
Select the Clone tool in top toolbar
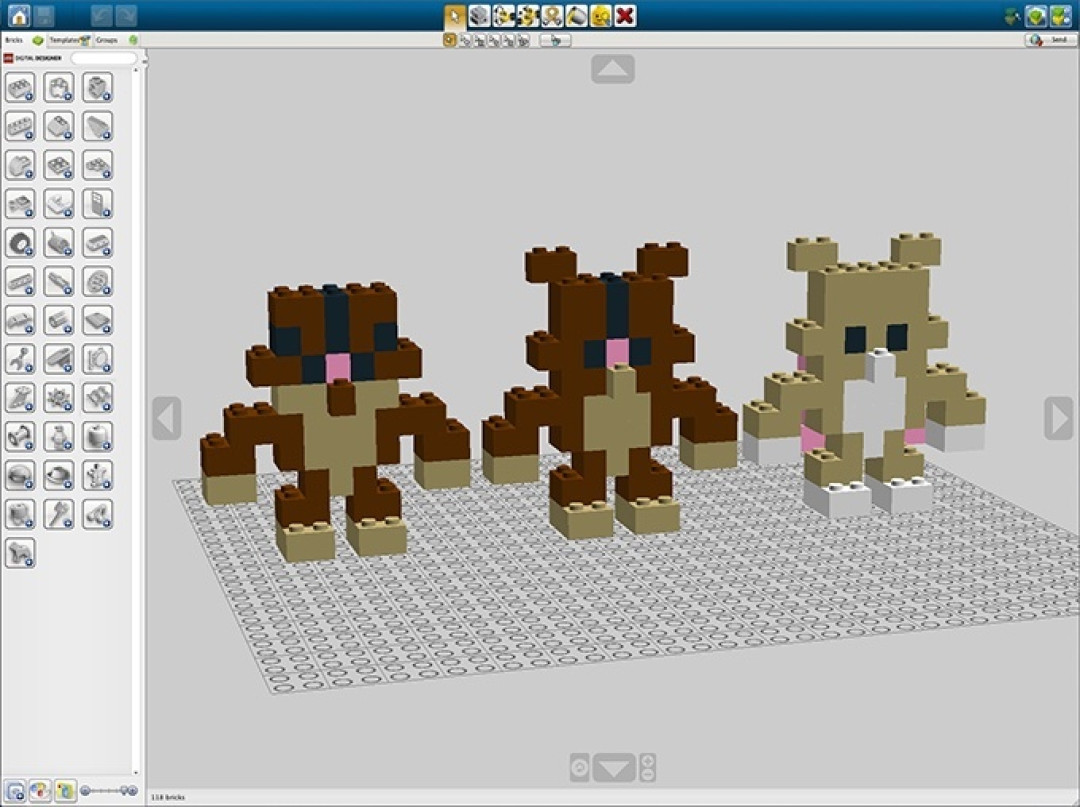click(479, 15)
